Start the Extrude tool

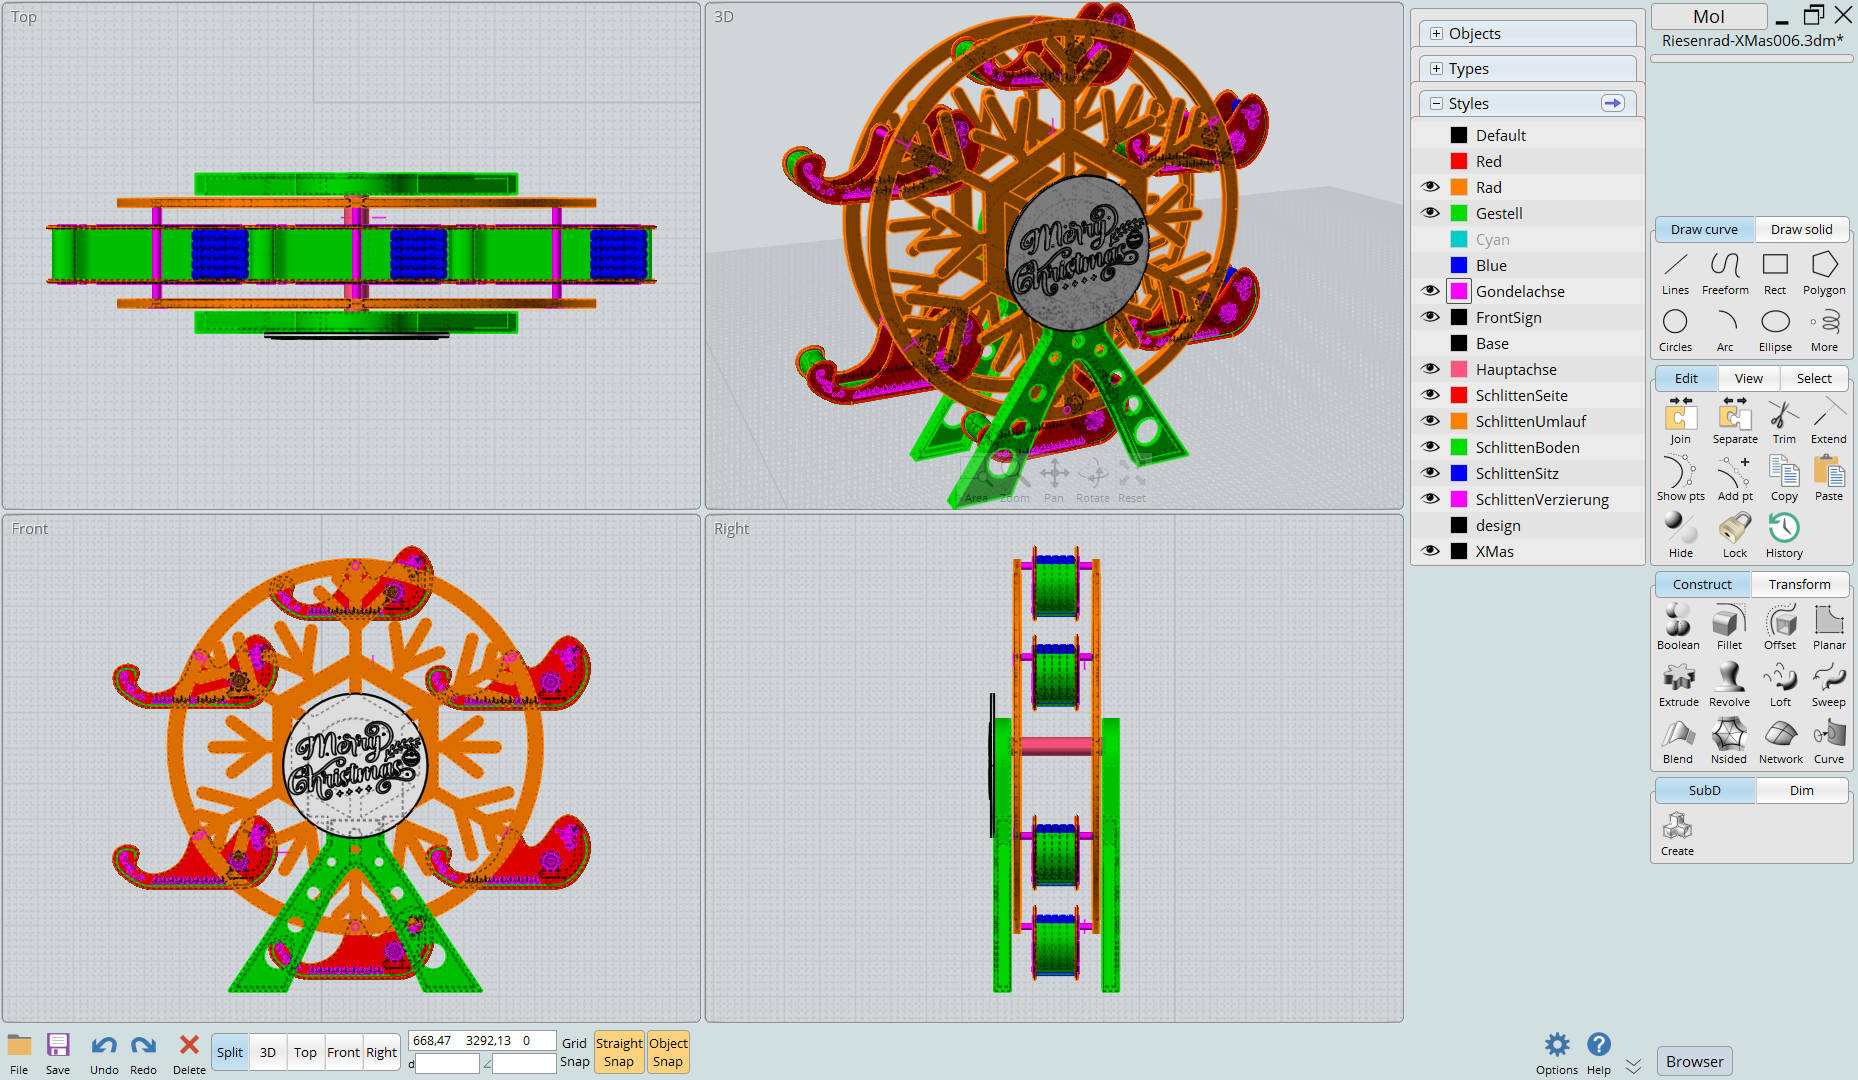click(x=1678, y=685)
